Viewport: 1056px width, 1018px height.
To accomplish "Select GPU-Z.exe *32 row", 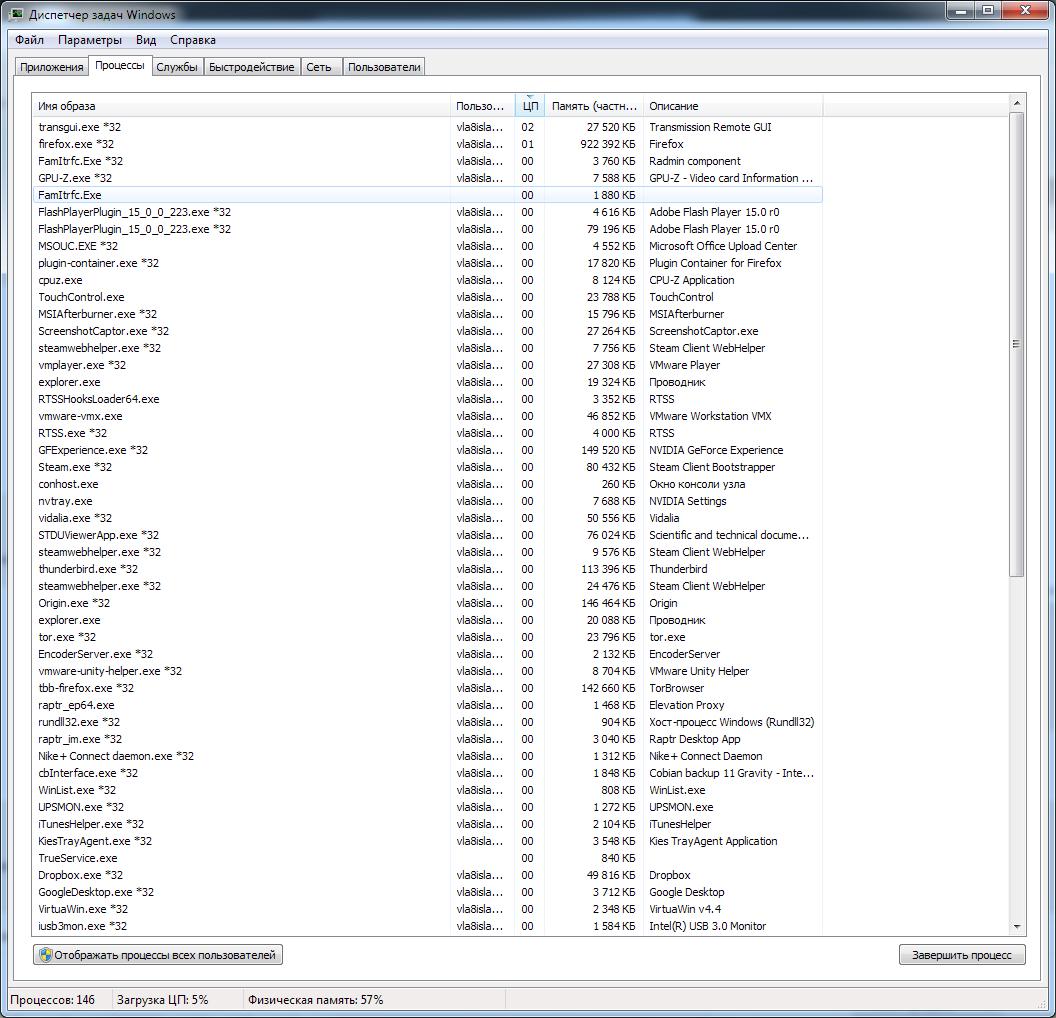I will pyautogui.click(x=428, y=178).
